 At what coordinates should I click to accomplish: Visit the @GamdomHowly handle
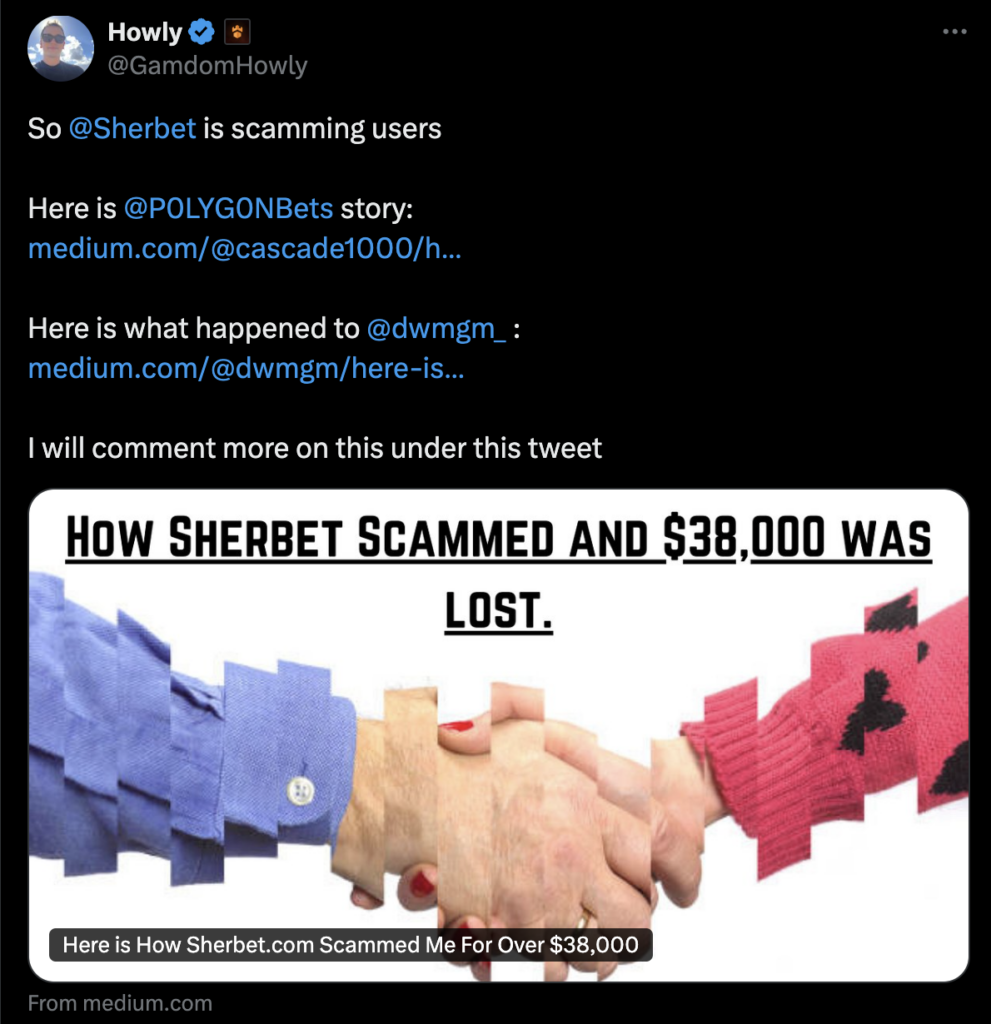pyautogui.click(x=207, y=65)
